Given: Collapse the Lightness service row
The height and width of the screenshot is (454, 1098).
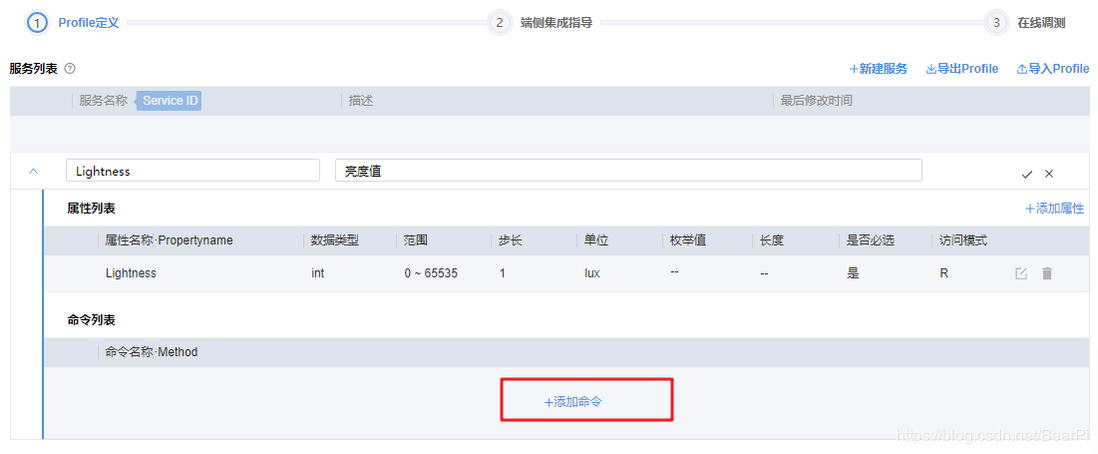Looking at the screenshot, I should click(33, 172).
